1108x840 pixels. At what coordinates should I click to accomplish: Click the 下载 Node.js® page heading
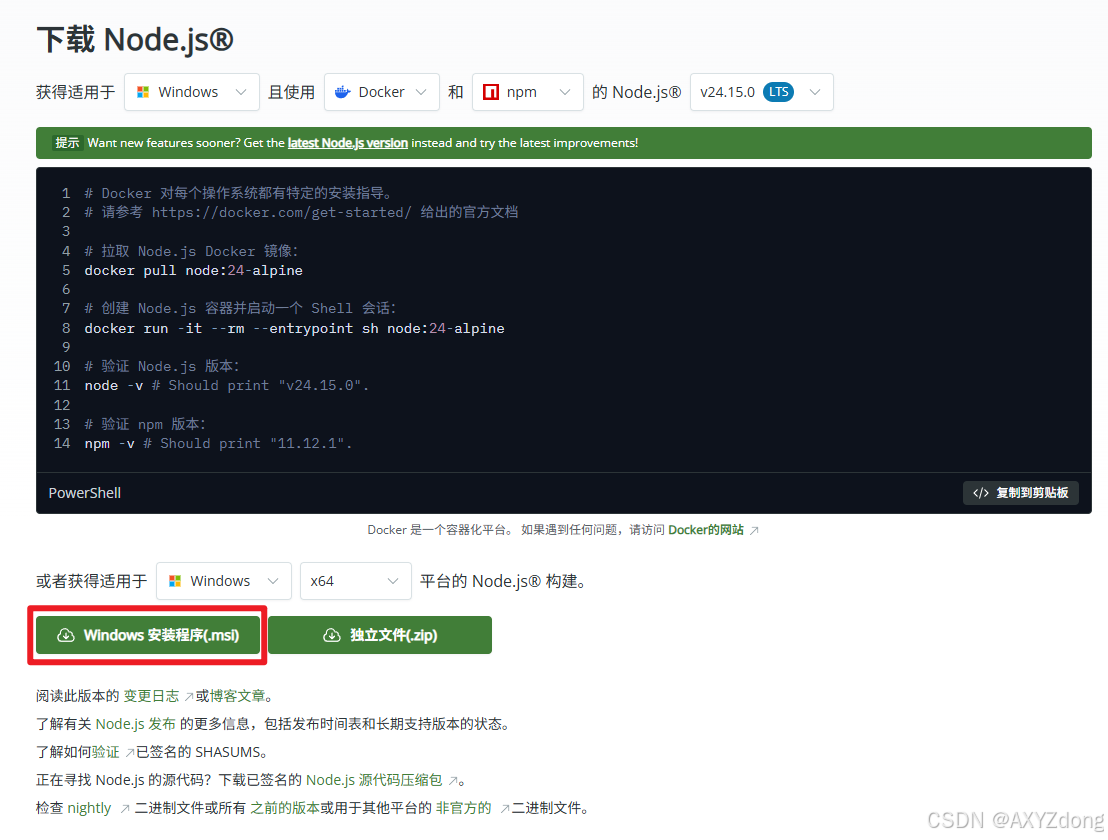click(x=135, y=40)
